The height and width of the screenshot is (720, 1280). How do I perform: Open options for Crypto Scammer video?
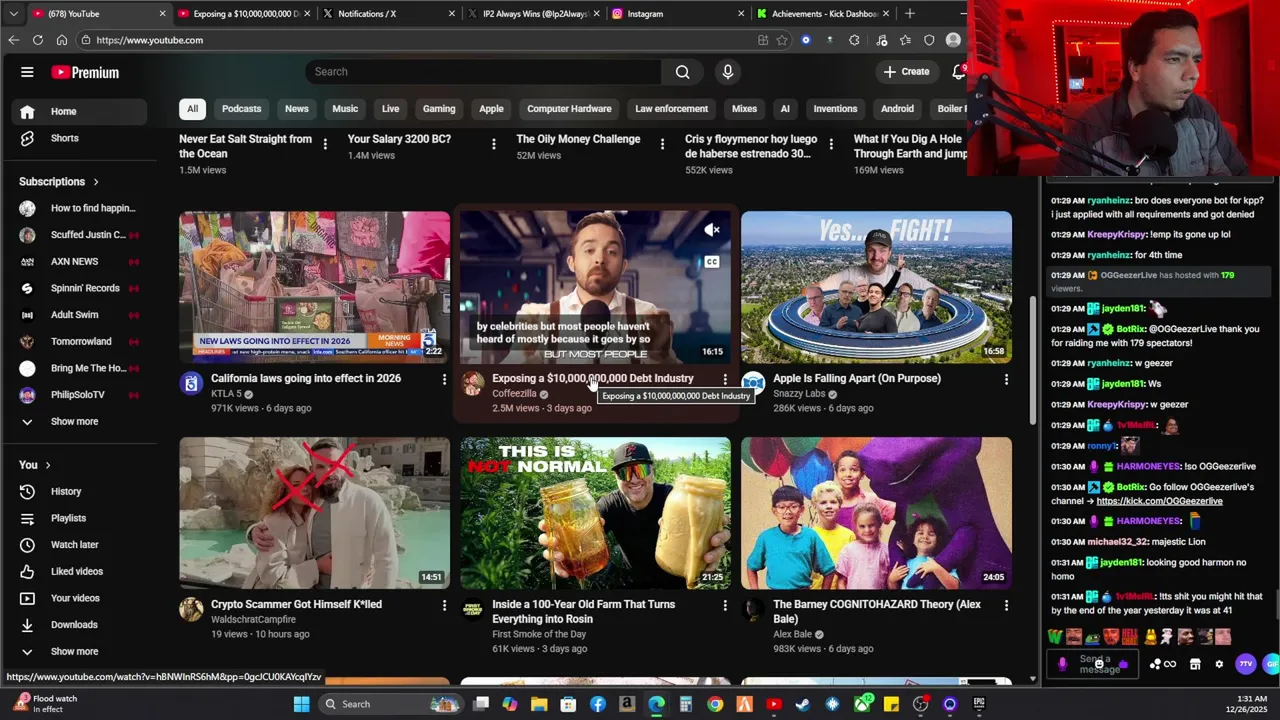(444, 605)
